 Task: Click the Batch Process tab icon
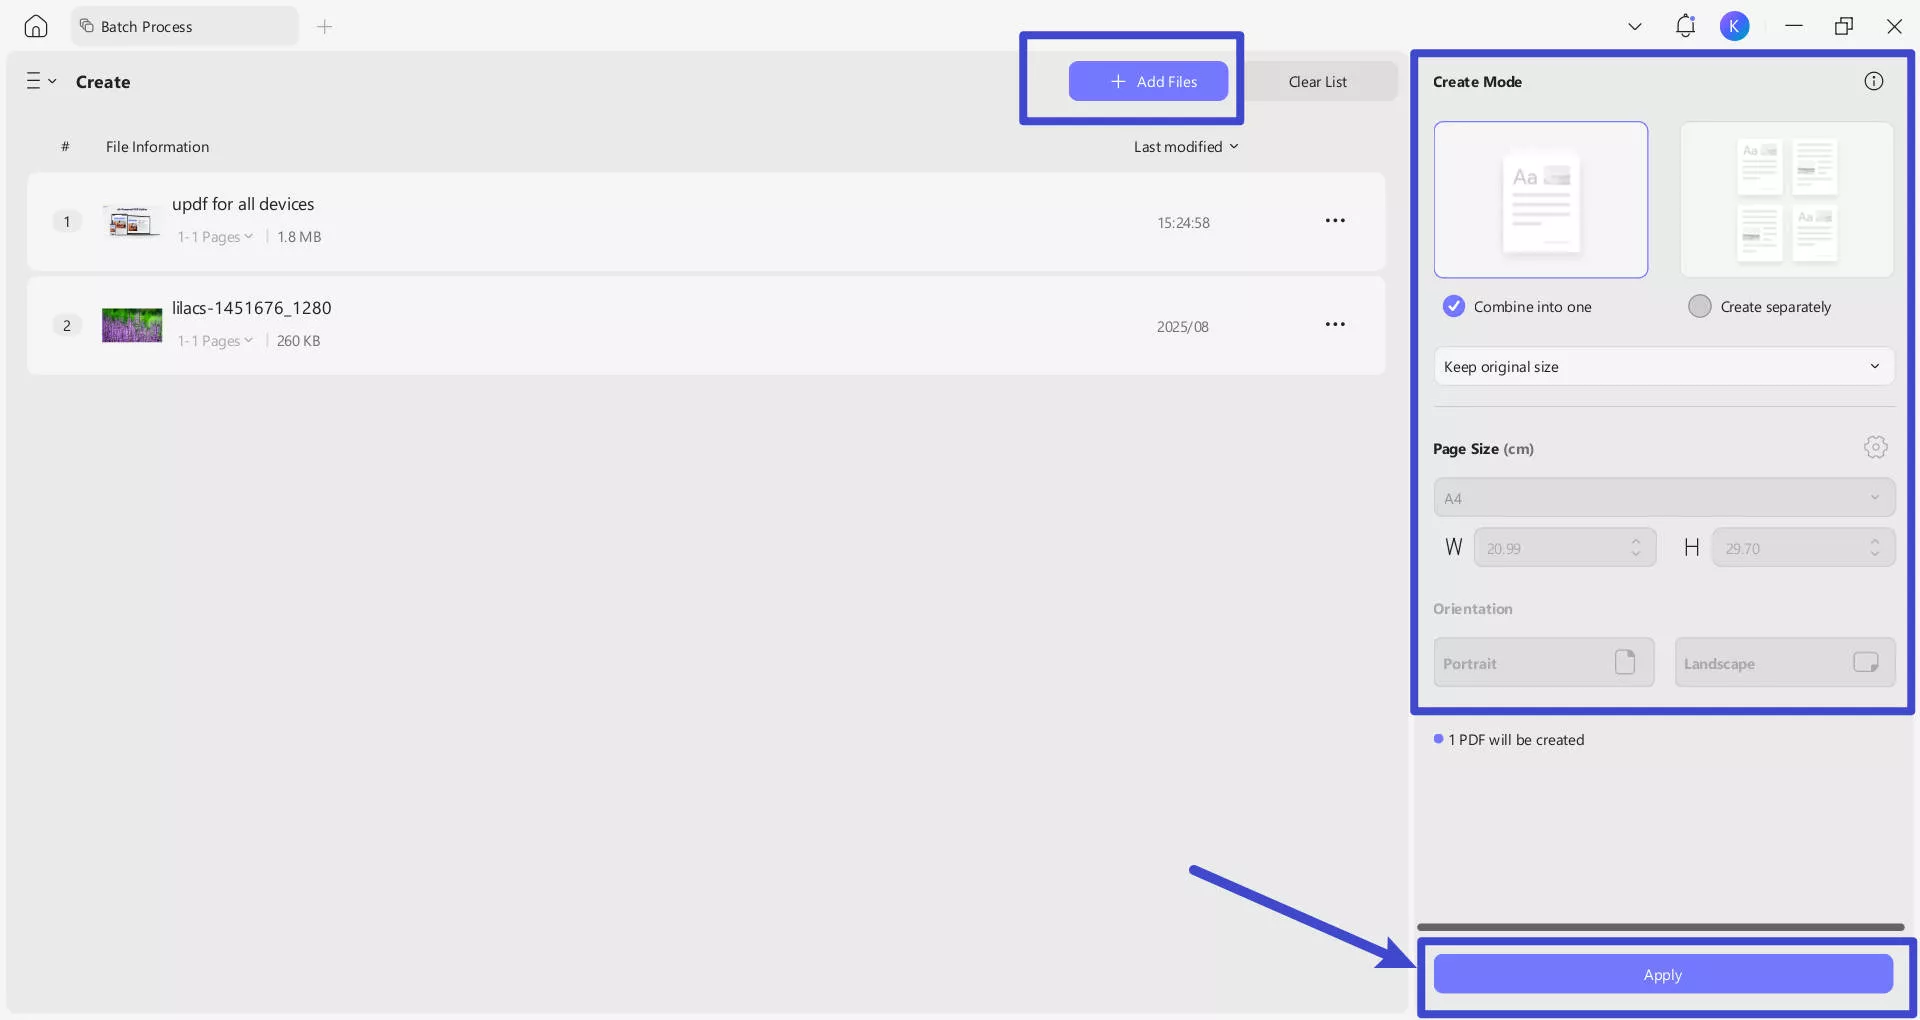point(89,26)
